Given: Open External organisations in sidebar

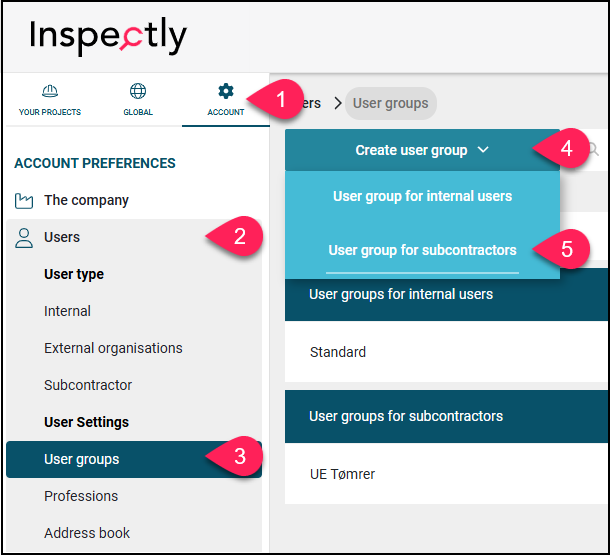Looking at the screenshot, I should coord(113,348).
